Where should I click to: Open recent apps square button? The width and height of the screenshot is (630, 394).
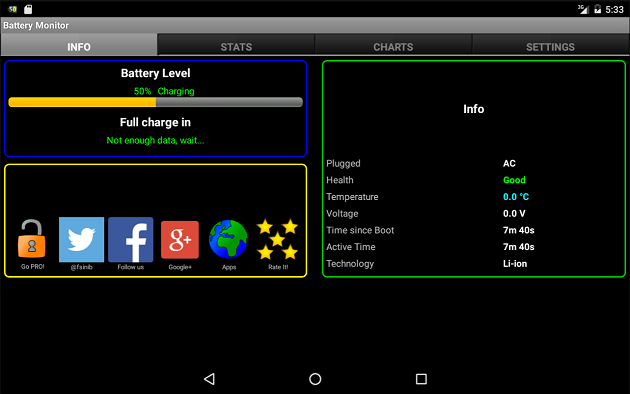[421, 379]
